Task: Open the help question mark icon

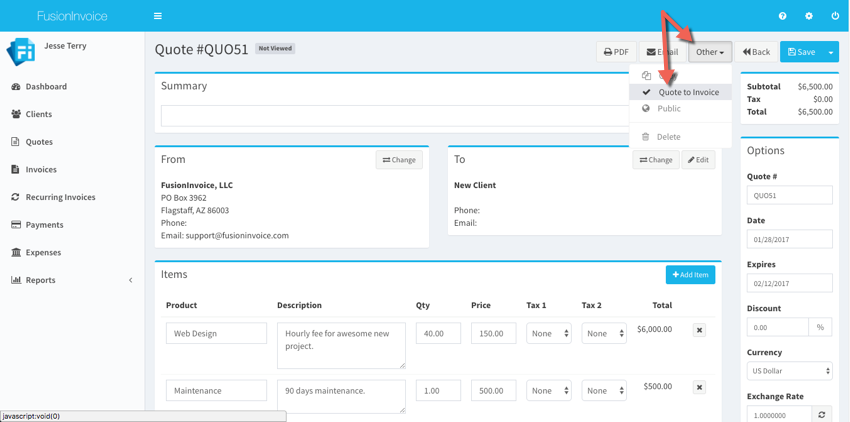Action: tap(782, 16)
